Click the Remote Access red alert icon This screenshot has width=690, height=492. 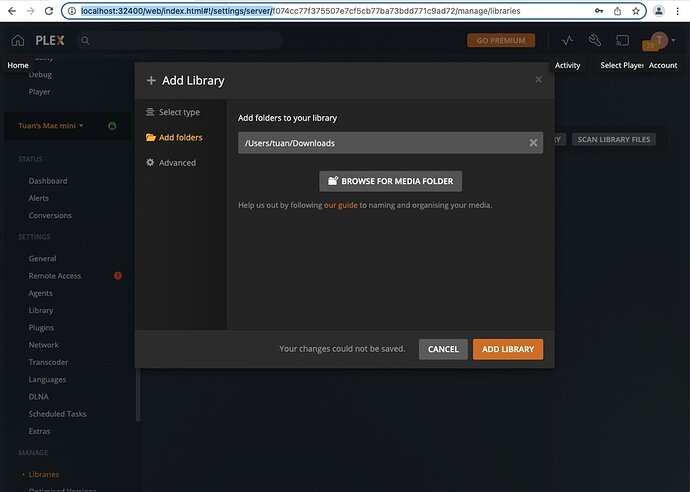pyautogui.click(x=118, y=276)
